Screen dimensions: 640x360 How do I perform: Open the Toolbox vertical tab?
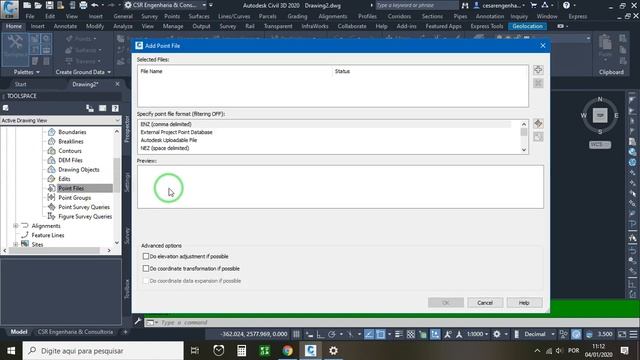pyautogui.click(x=127, y=289)
